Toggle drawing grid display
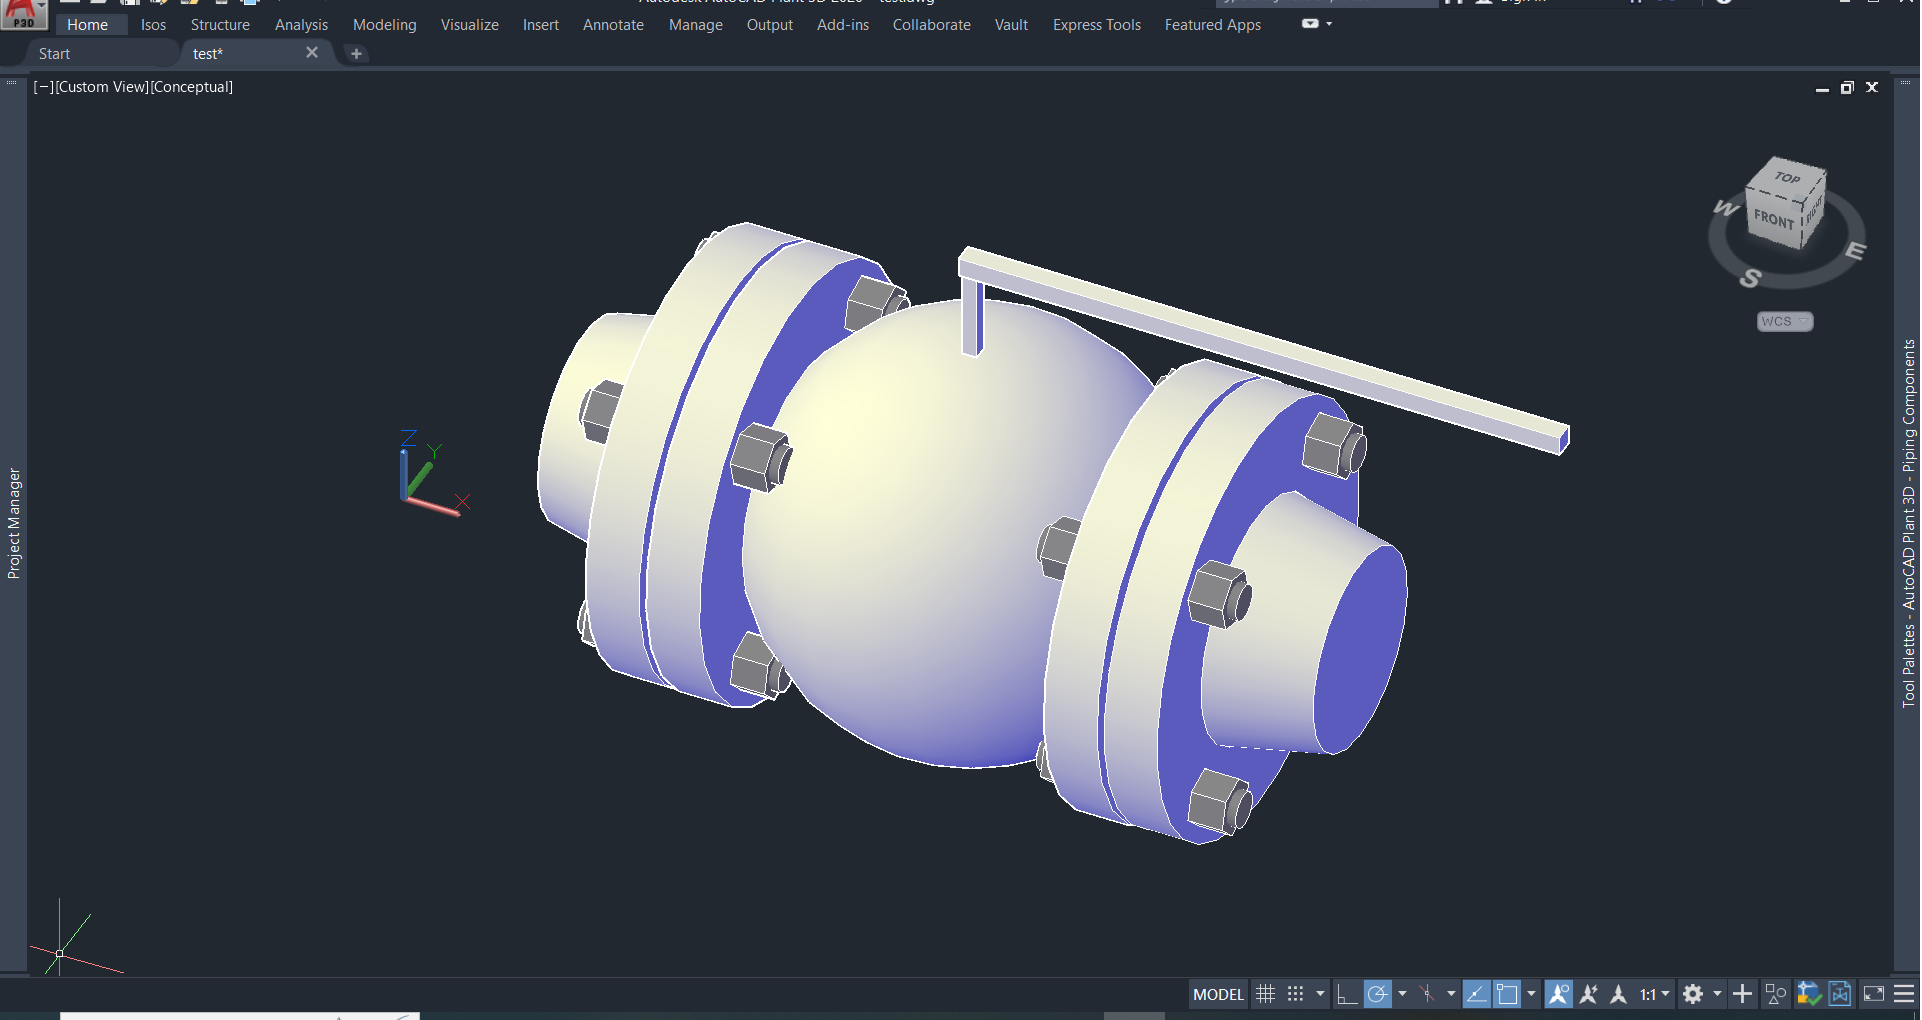The height and width of the screenshot is (1020, 1922). (x=1266, y=994)
